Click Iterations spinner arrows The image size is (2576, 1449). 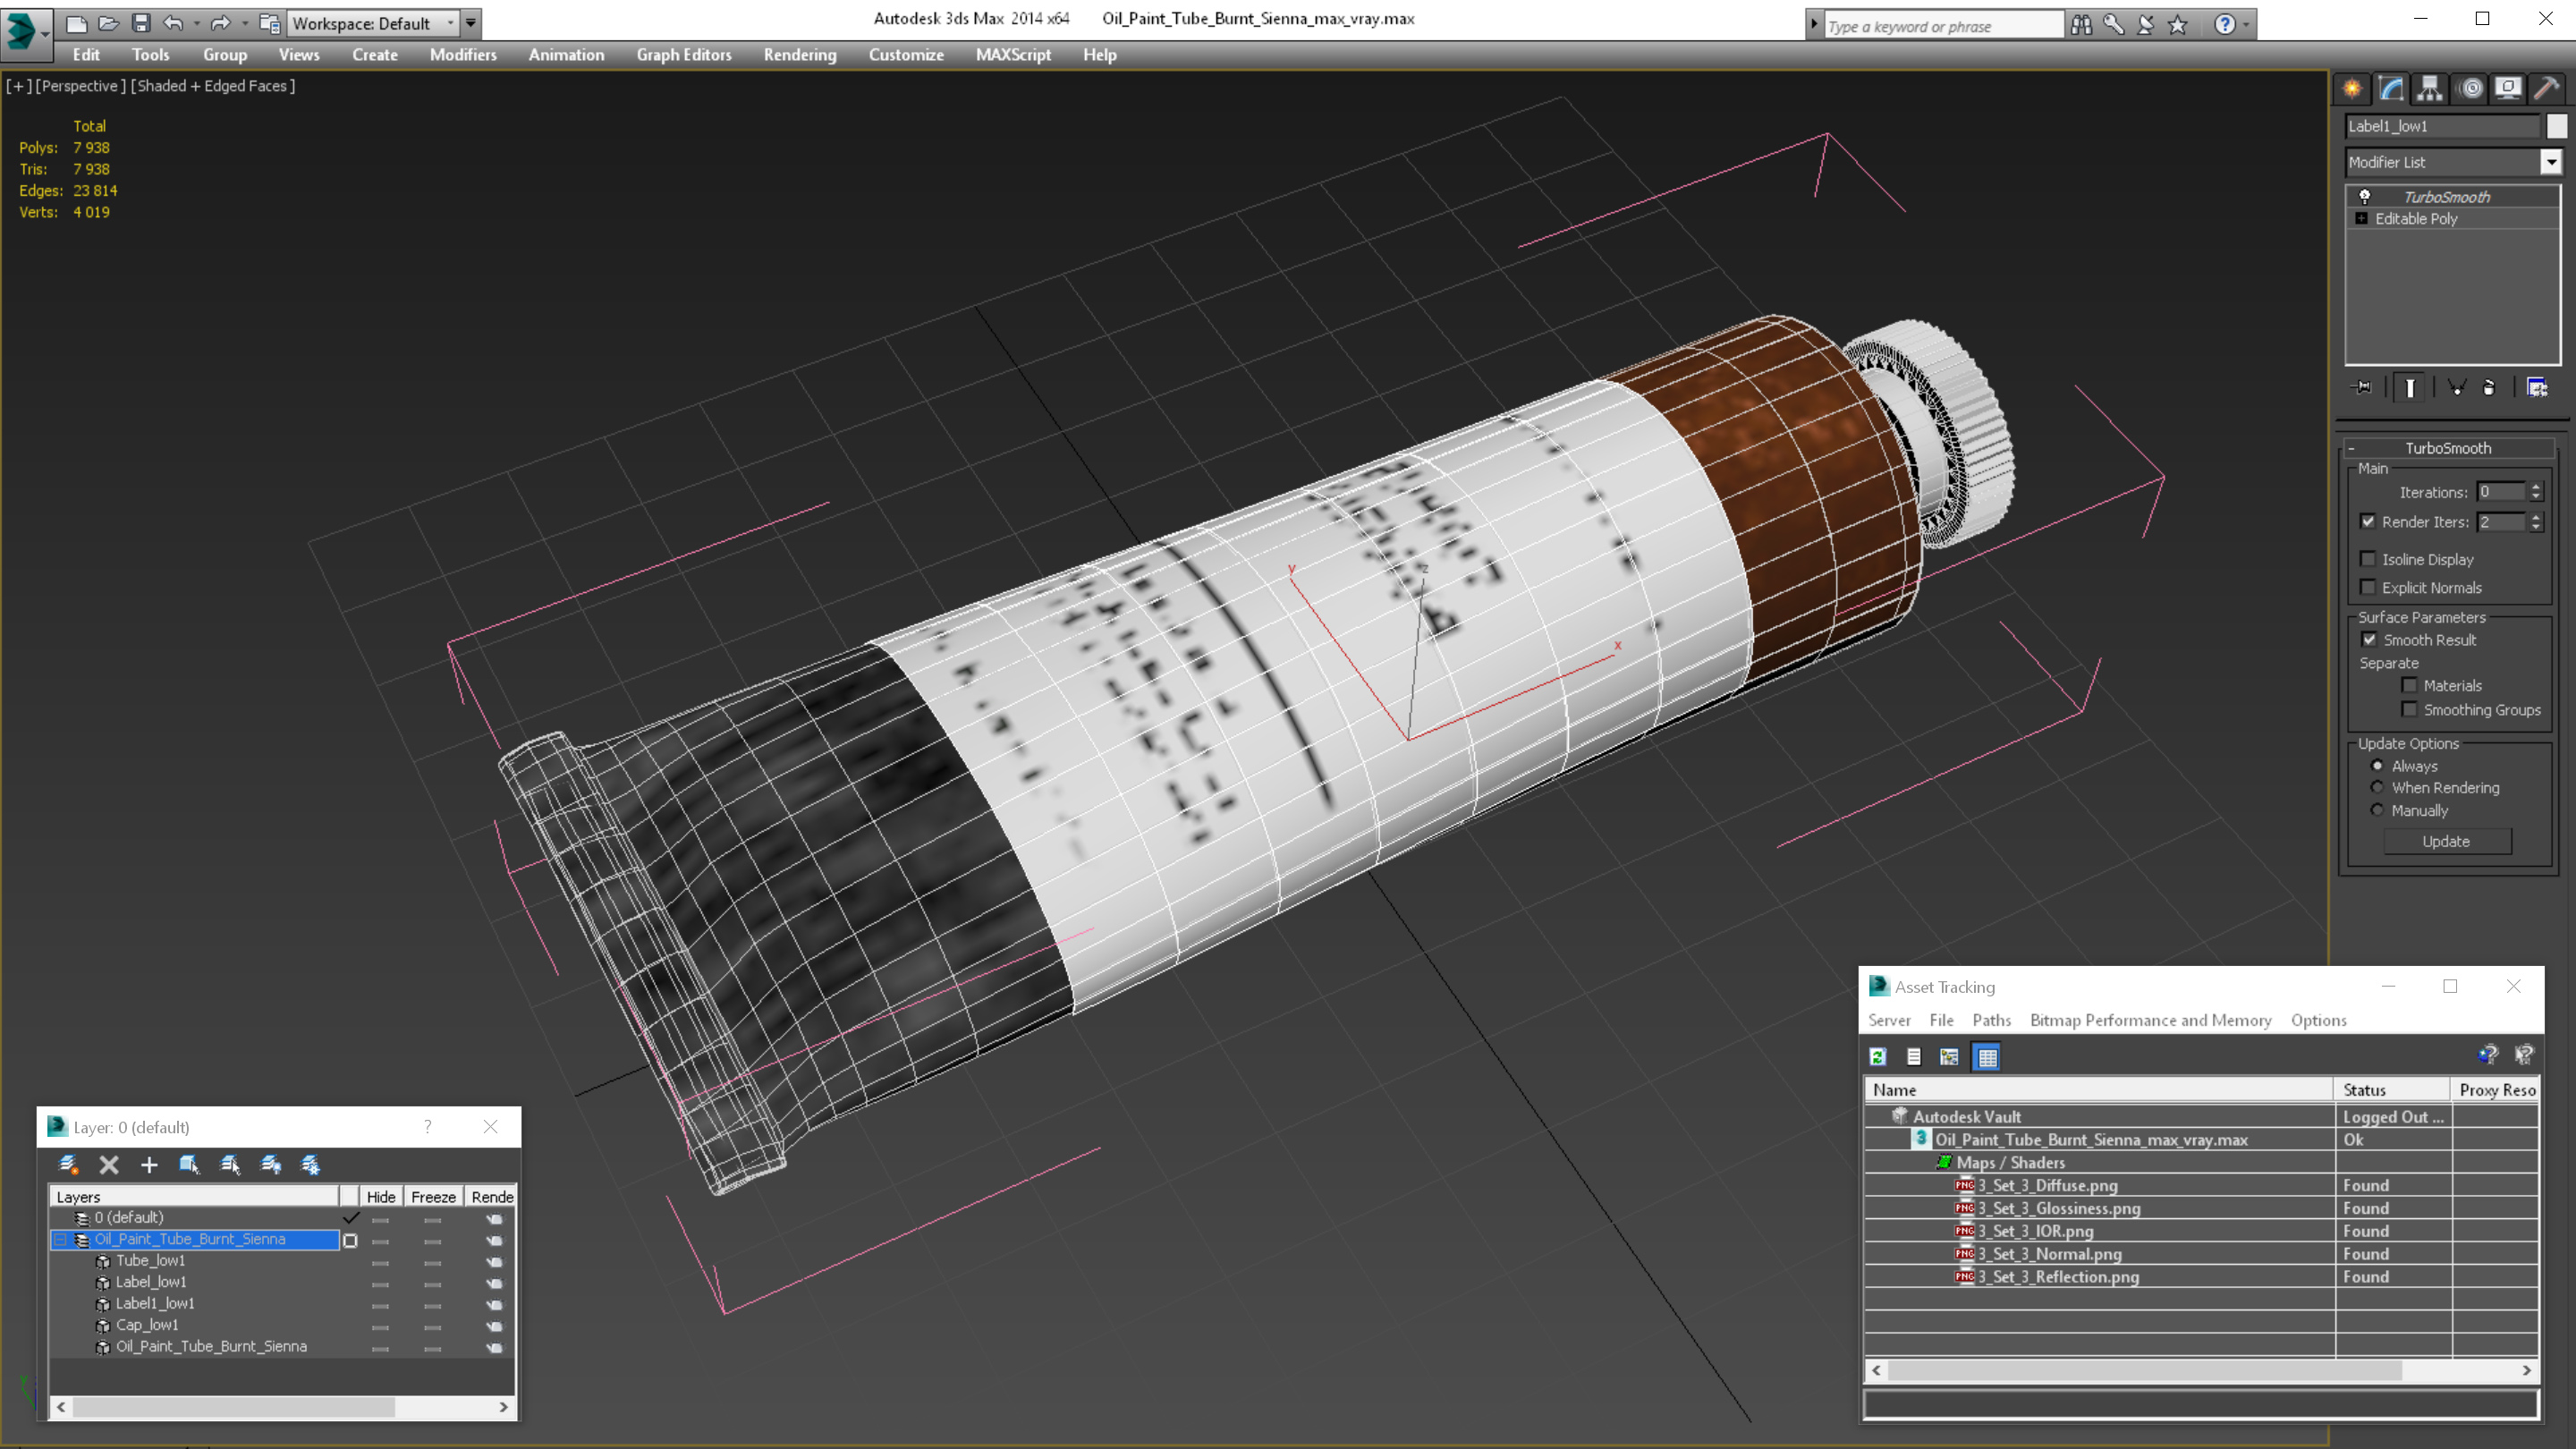[x=2535, y=491]
